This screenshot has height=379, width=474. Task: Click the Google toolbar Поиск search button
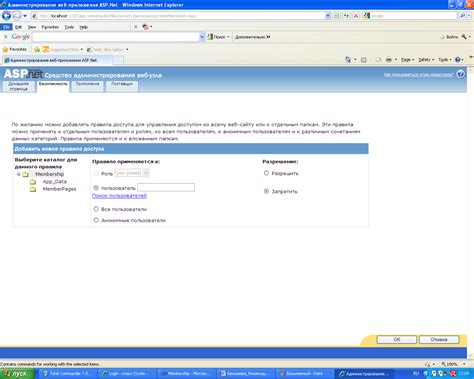[x=217, y=37]
